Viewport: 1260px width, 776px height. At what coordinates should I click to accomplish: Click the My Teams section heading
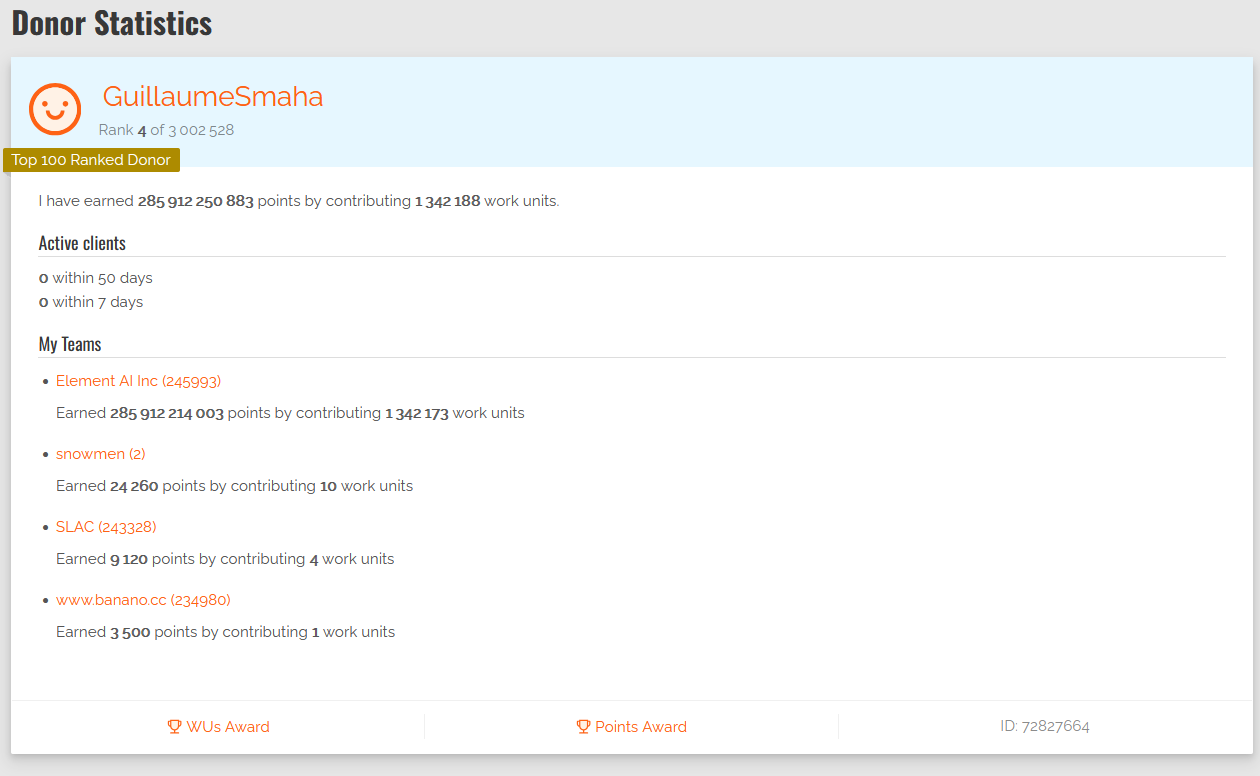coord(70,344)
